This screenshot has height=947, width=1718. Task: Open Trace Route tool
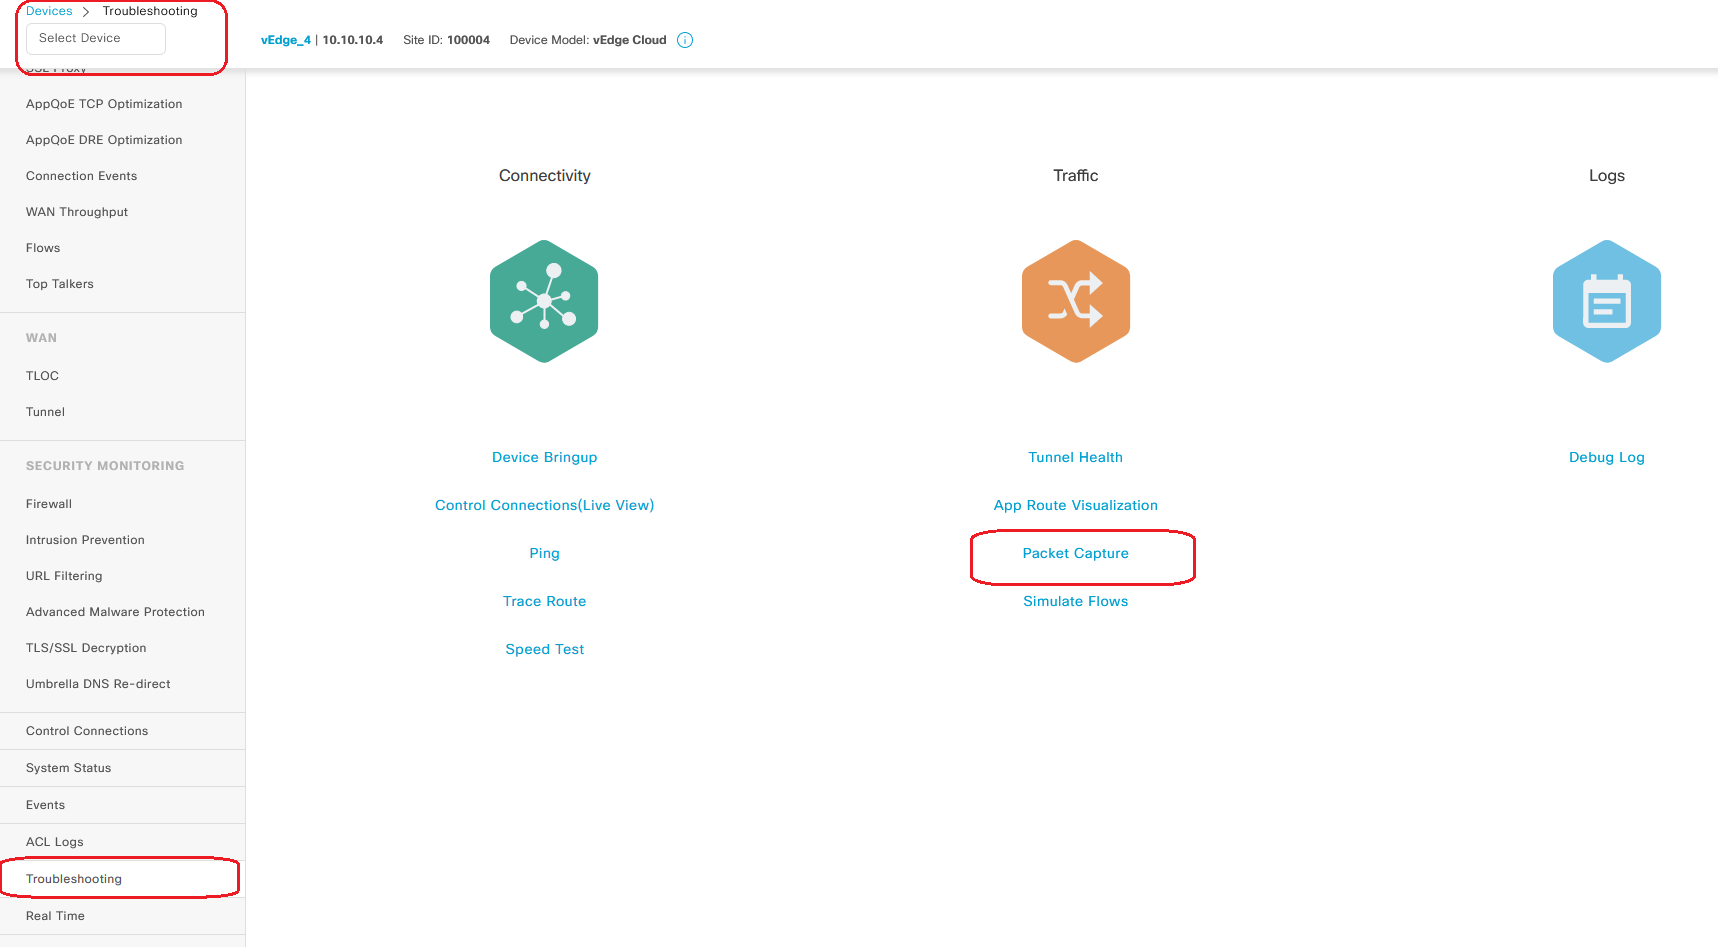544,601
